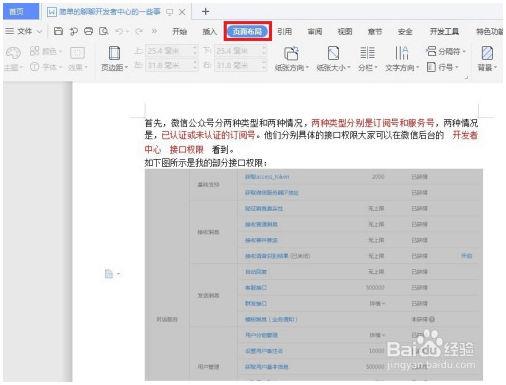Click the Print icon in quick toolbar
The width and height of the screenshot is (506, 385).
click(x=88, y=31)
